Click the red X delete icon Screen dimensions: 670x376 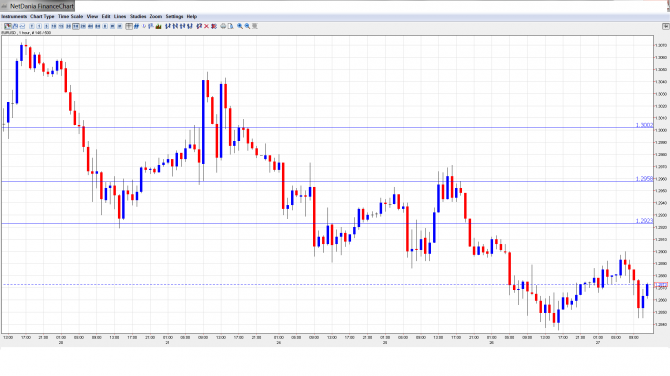pyautogui.click(x=206, y=26)
